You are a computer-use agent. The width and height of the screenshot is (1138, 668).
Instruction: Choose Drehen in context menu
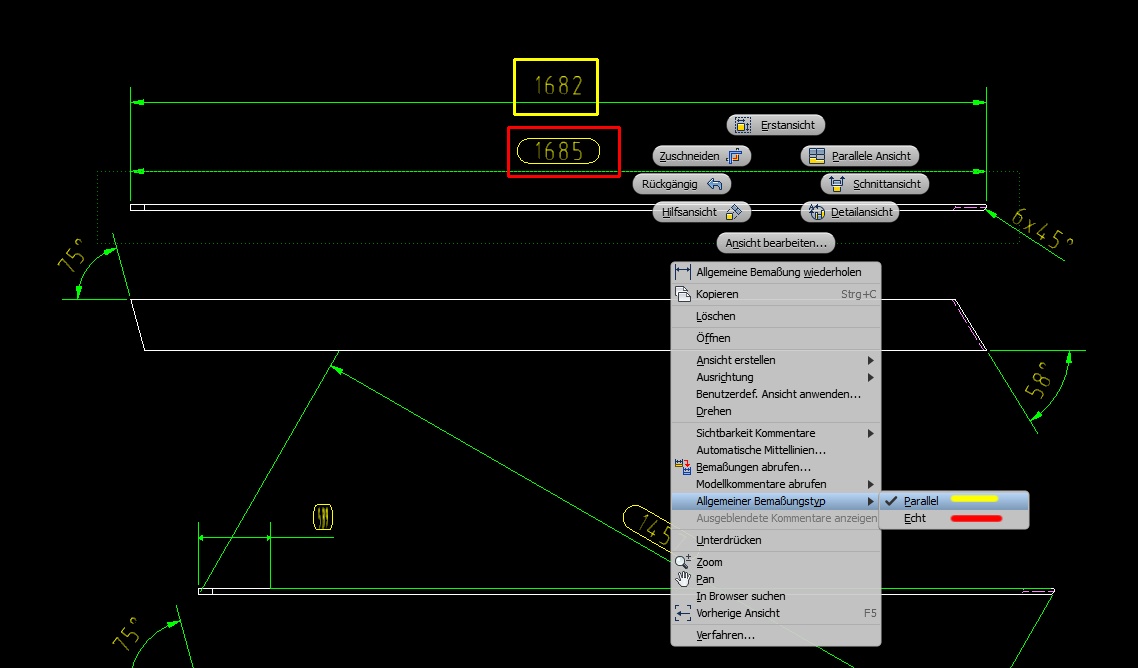pos(776,411)
